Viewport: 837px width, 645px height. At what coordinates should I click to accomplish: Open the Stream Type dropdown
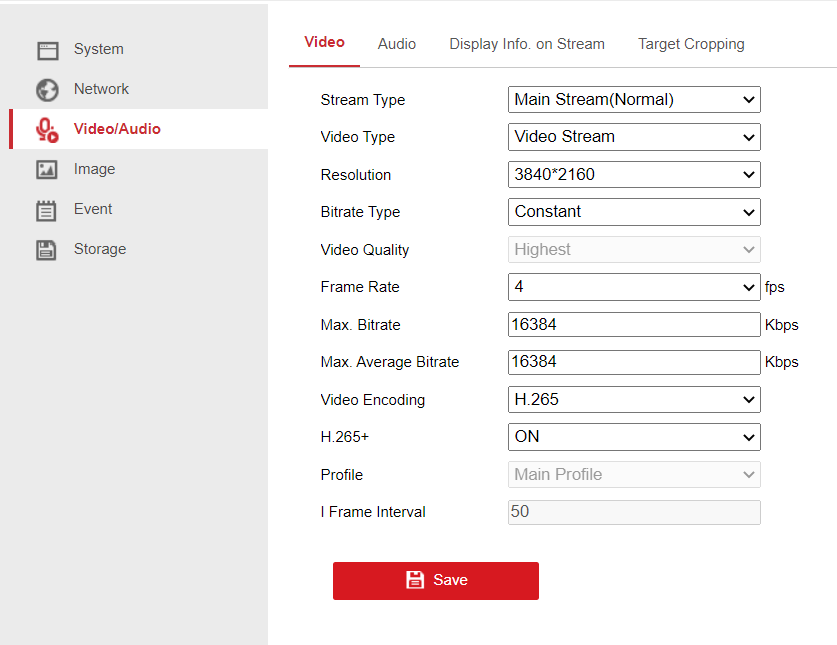click(634, 100)
